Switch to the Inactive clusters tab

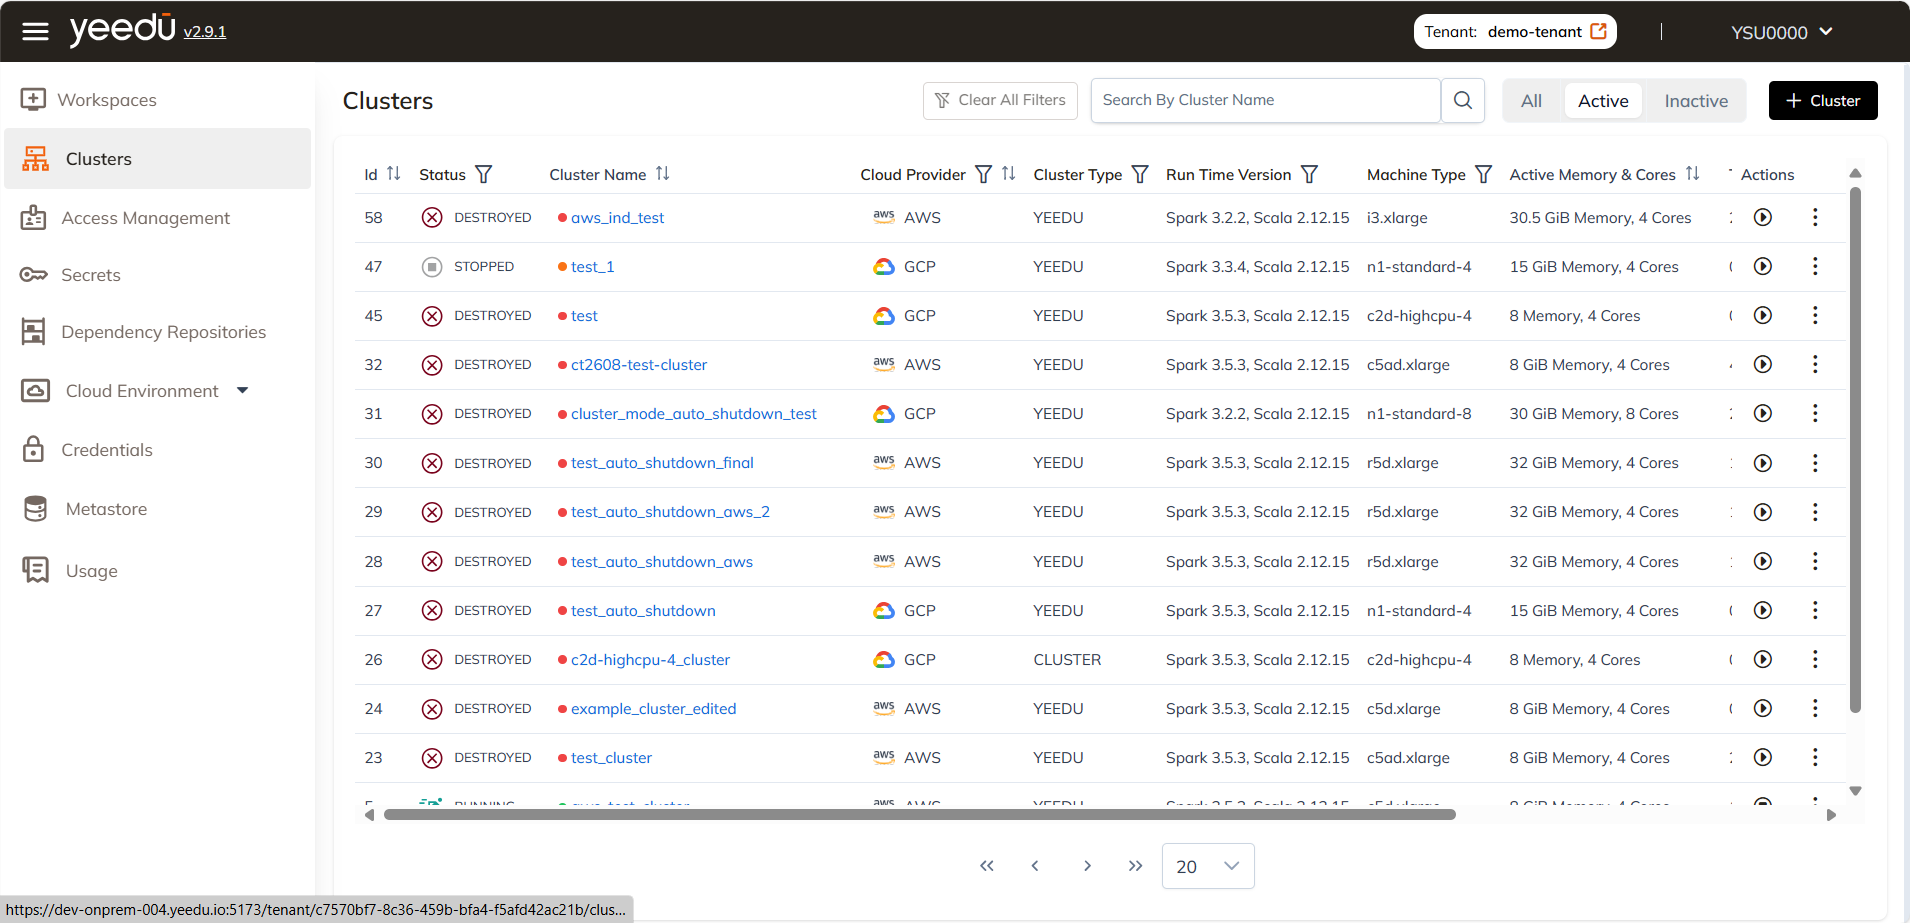tap(1695, 100)
